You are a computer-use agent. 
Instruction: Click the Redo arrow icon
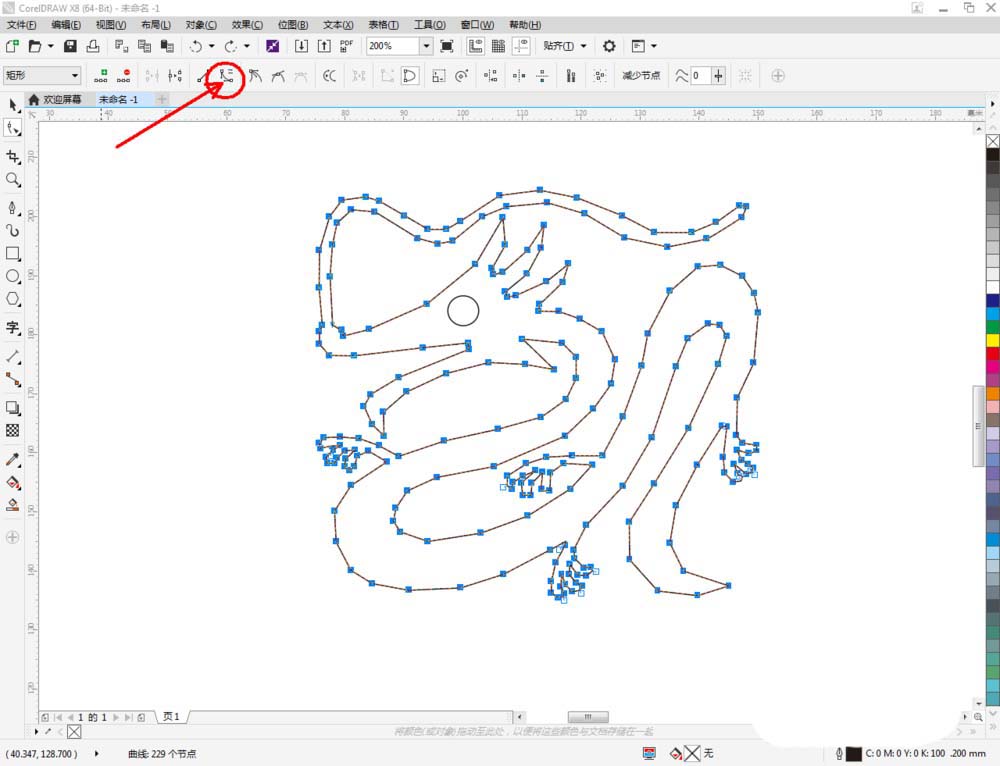coord(231,46)
